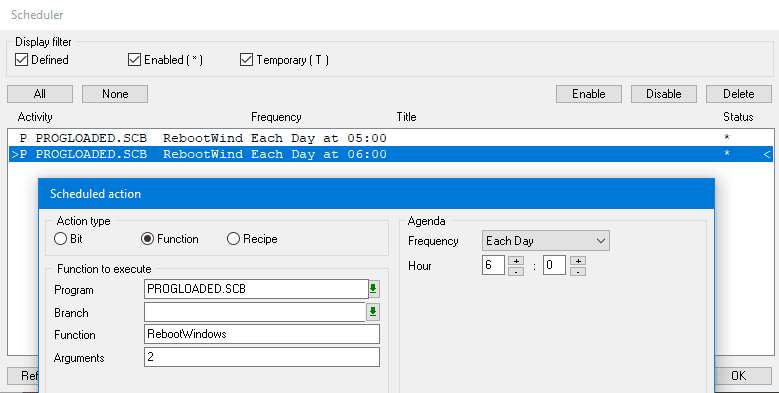This screenshot has width=779, height=393.
Task: Click the Frequency column header
Action: [x=276, y=117]
